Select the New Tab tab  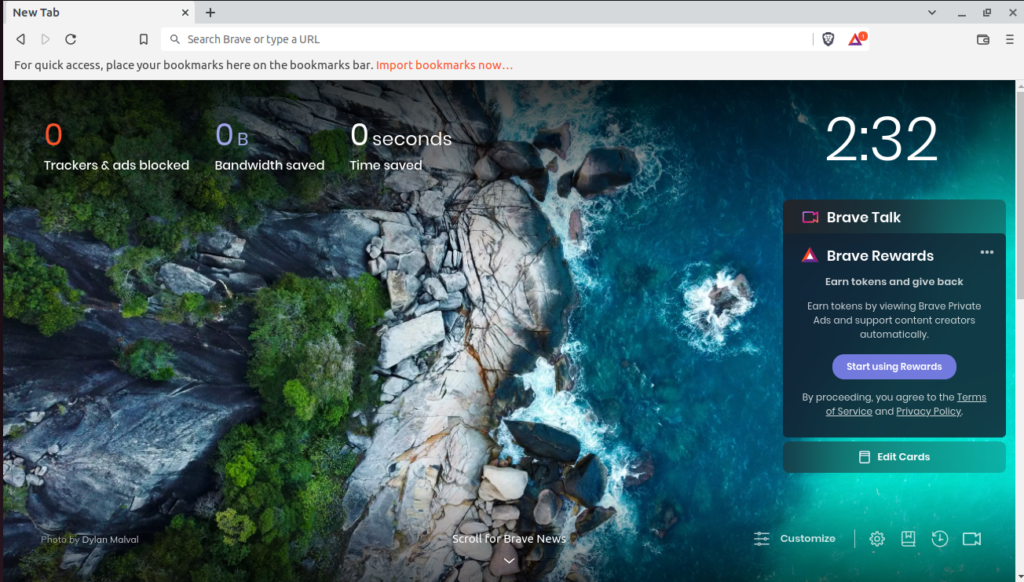98,12
